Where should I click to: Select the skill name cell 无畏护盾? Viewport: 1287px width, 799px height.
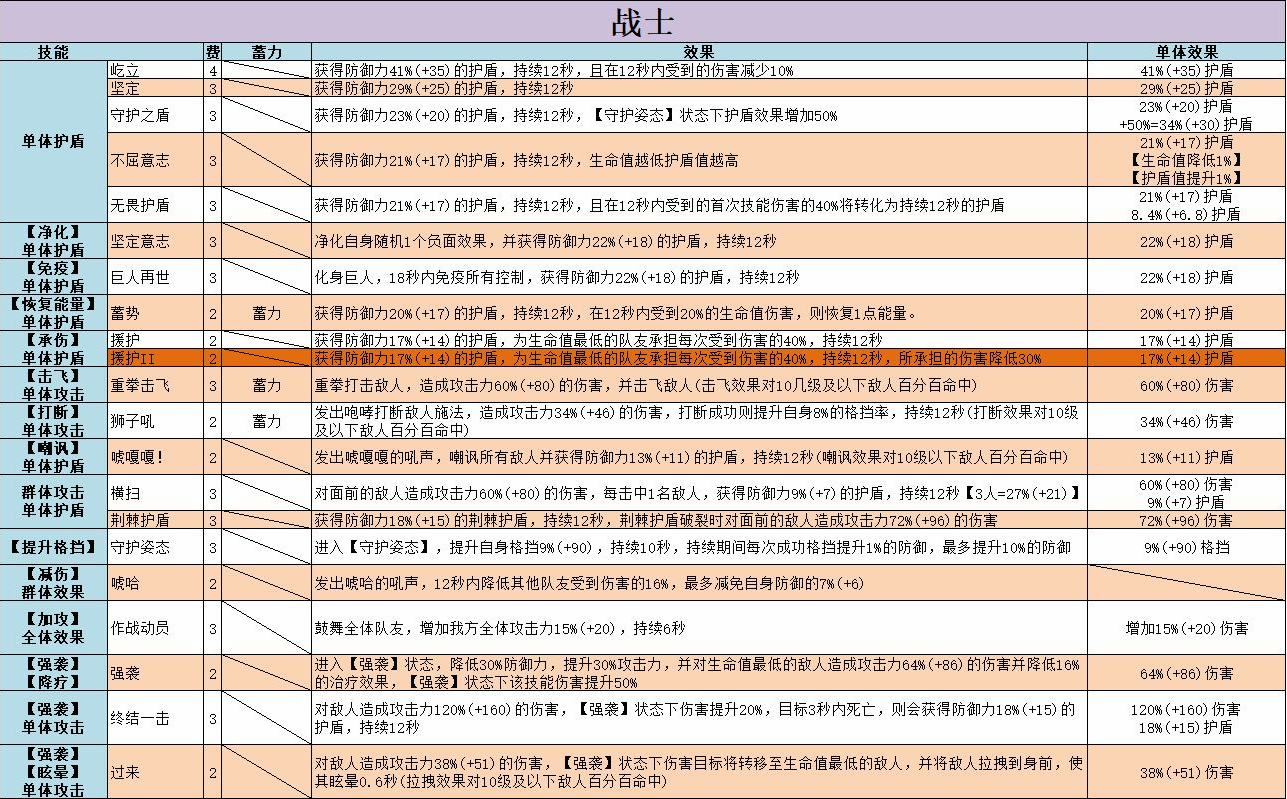pos(155,205)
